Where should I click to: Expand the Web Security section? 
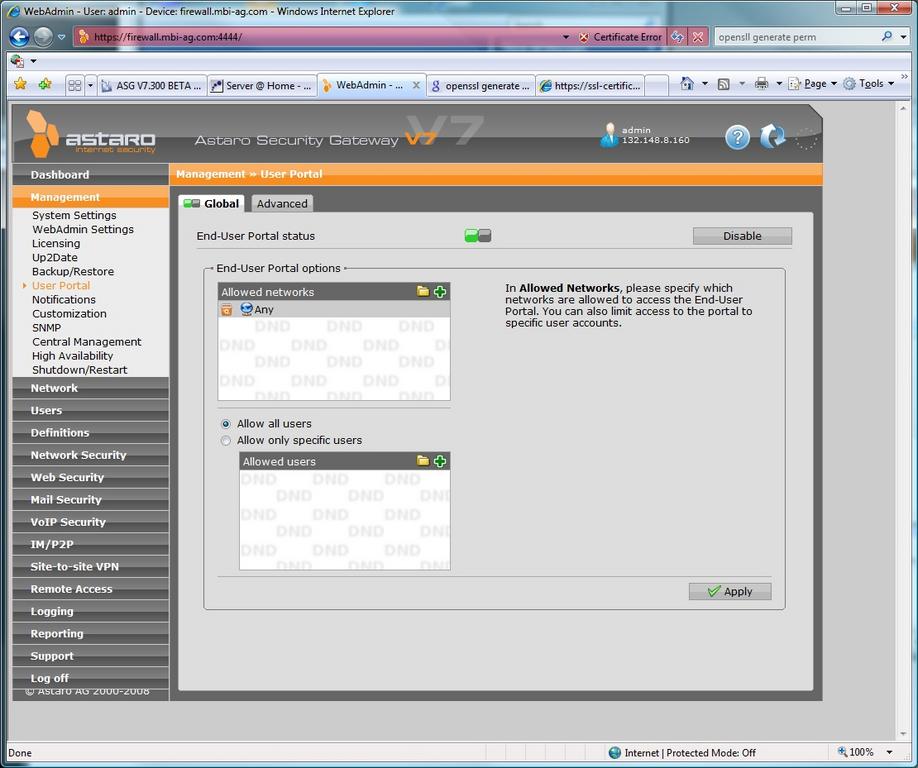pyautogui.click(x=91, y=477)
